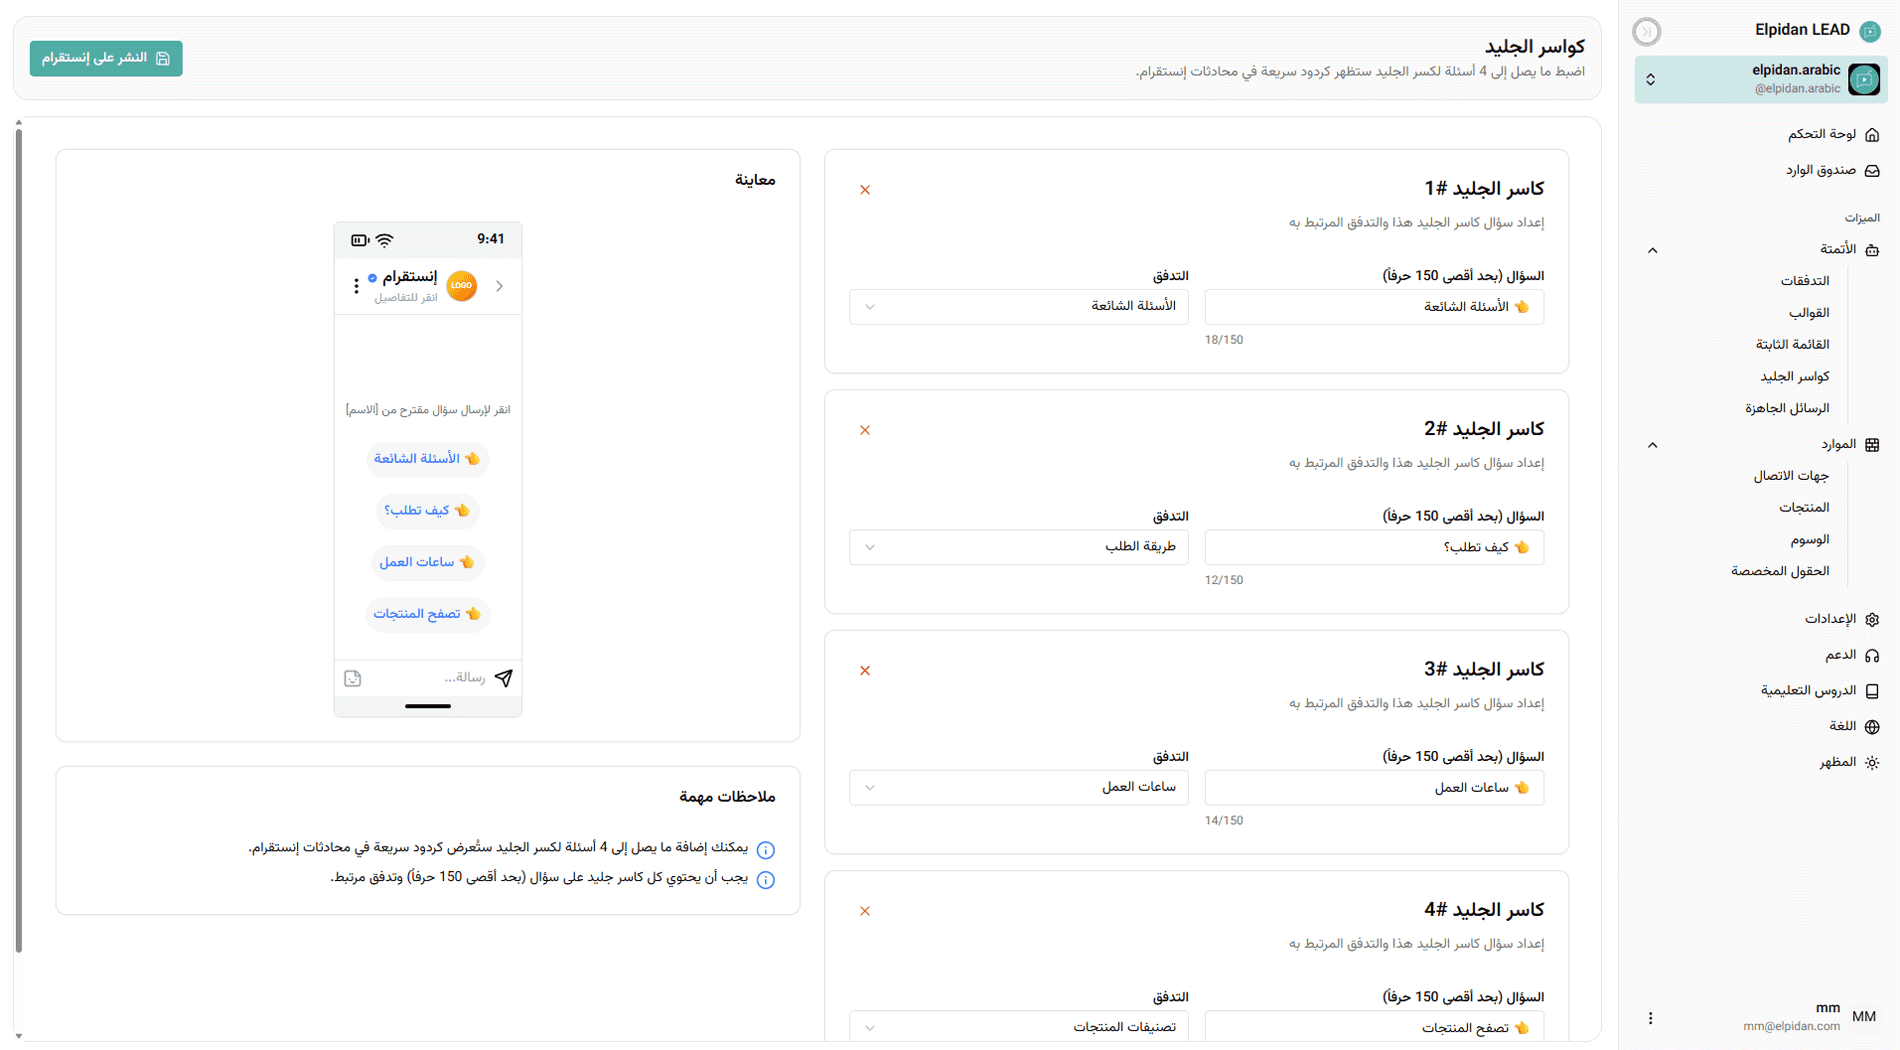Viewport: 1900px width, 1050px height.
Task: Open the طريقة الطلب flow dropdown
Action: pos(1018,547)
